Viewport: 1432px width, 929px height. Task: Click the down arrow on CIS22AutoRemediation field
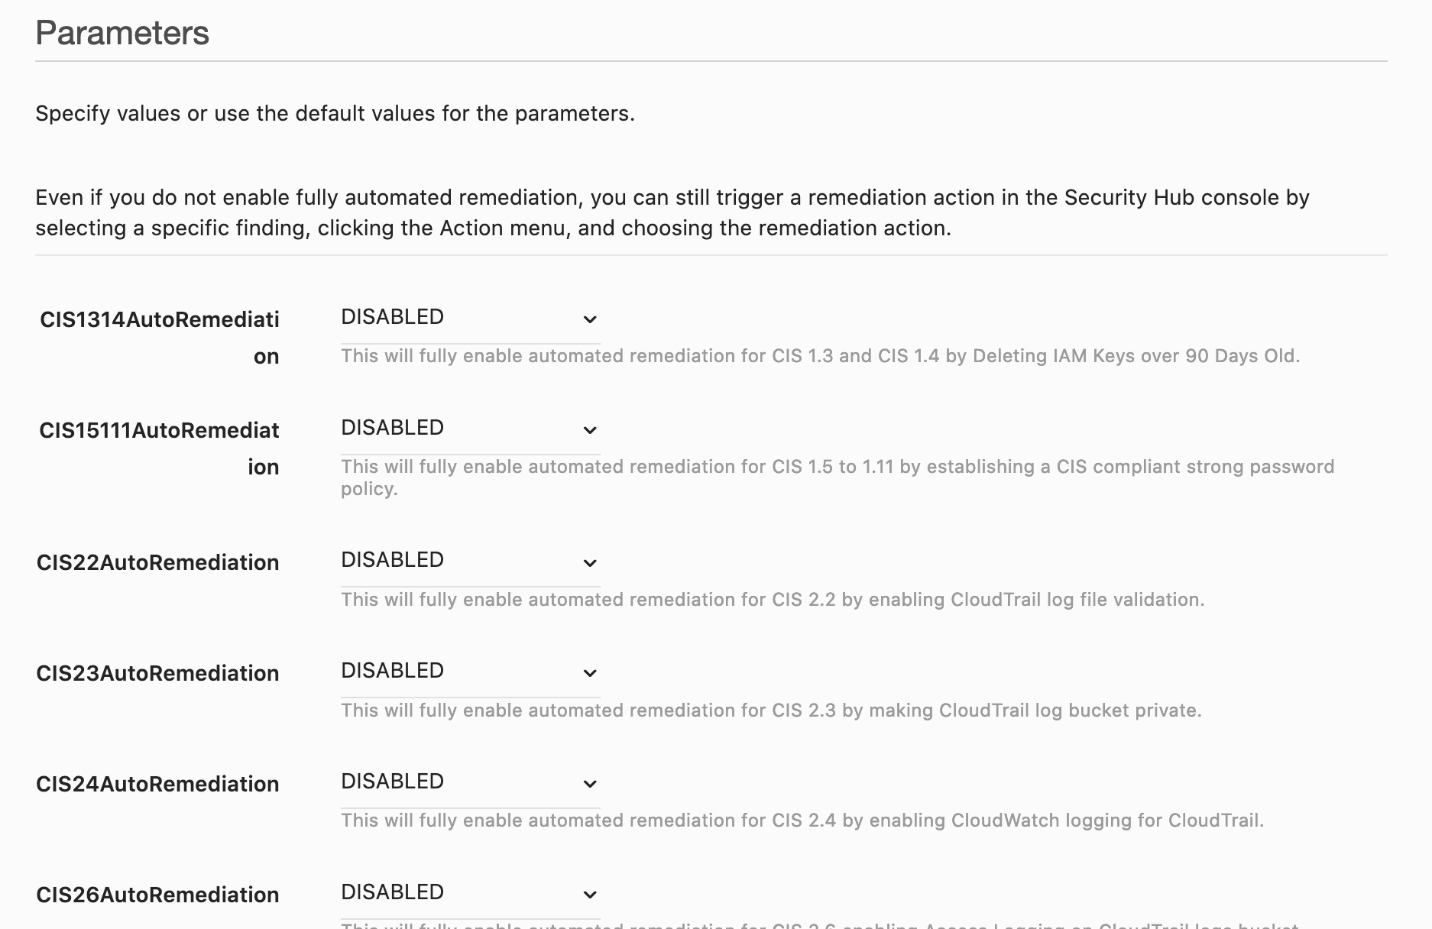[x=590, y=562]
